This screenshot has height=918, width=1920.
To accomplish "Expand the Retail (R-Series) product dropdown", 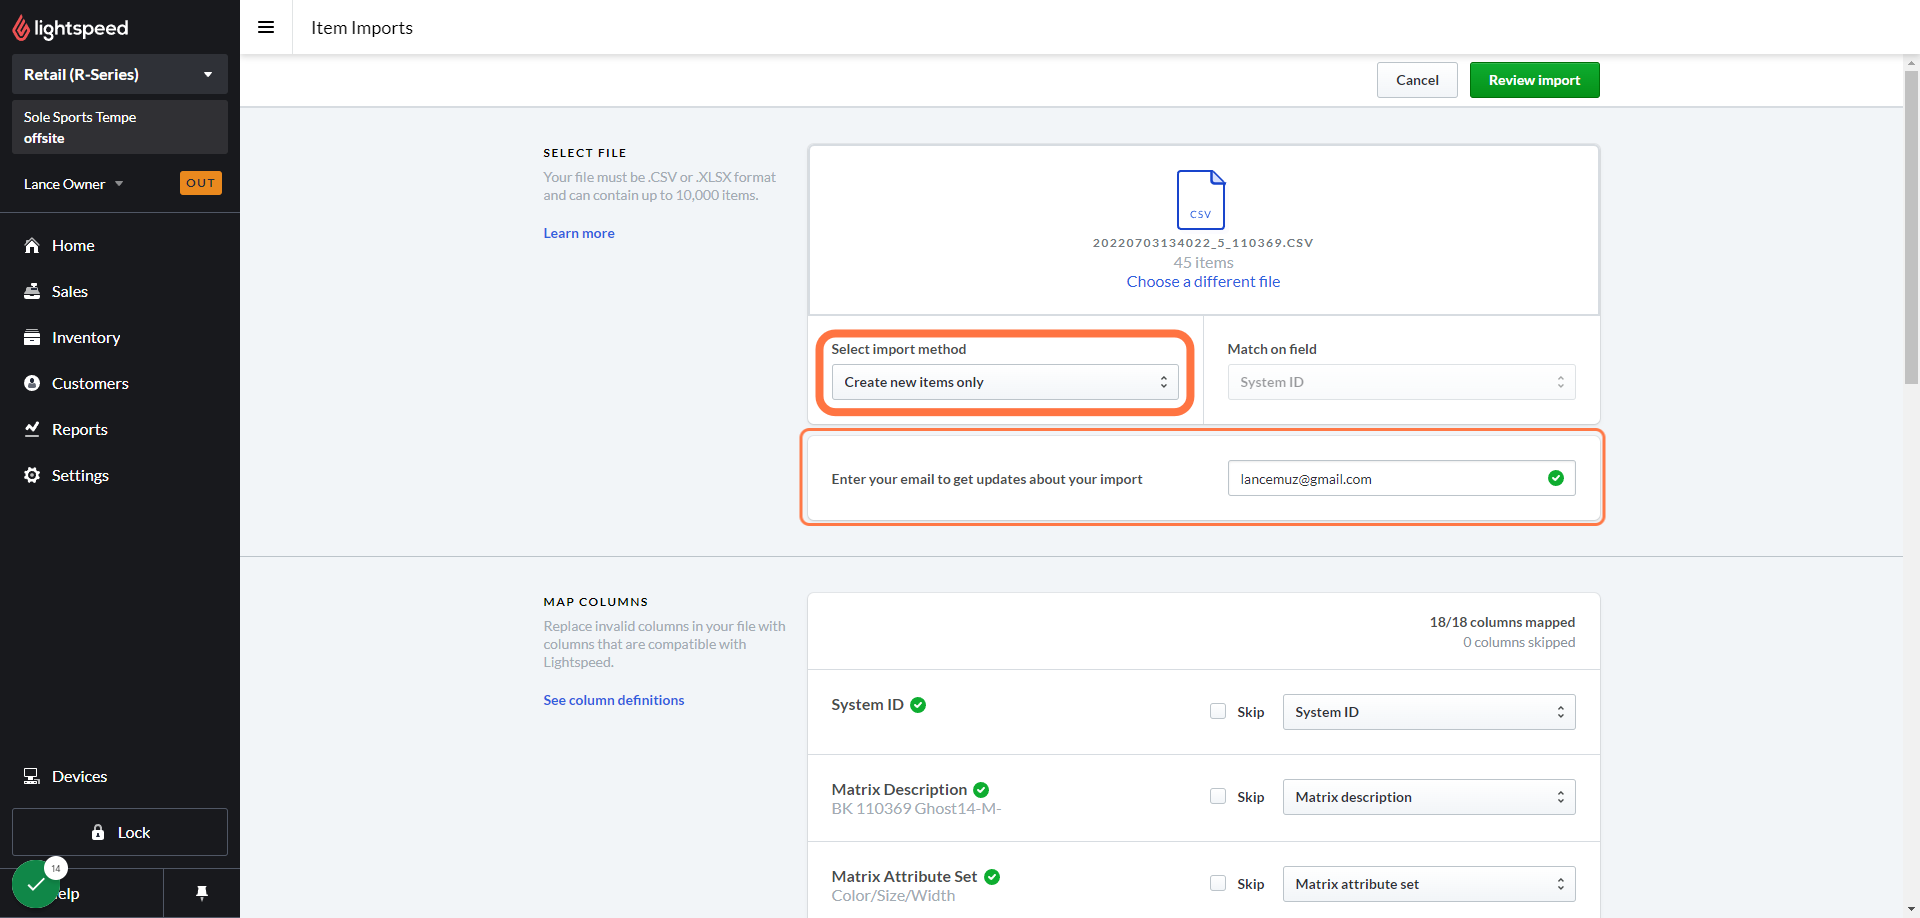I will 120,74.
